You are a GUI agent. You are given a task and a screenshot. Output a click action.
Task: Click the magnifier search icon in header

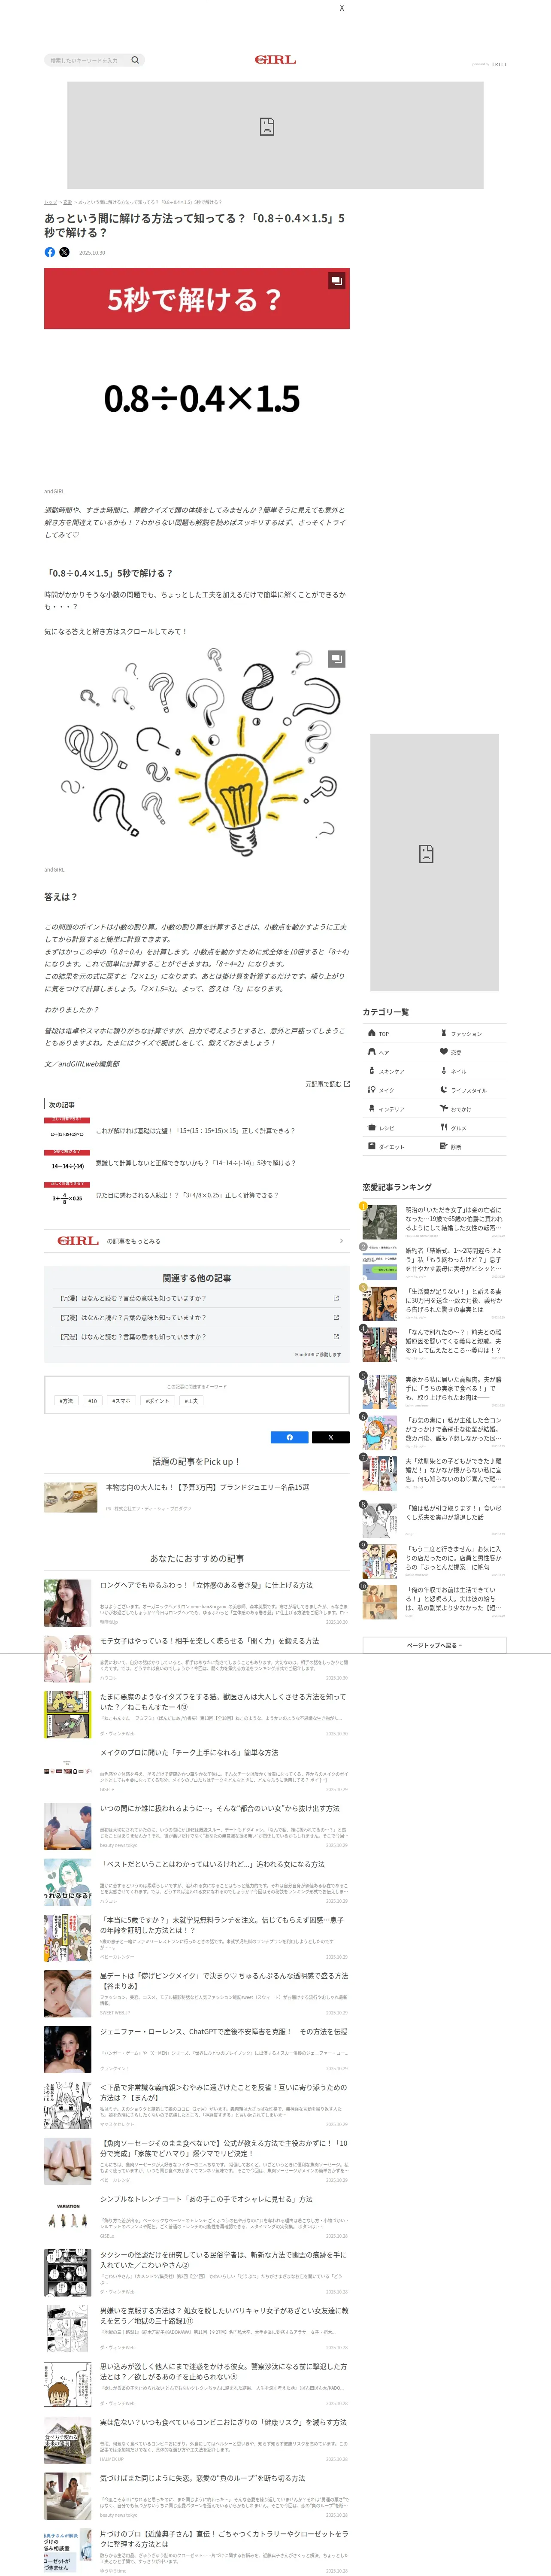pyautogui.click(x=135, y=60)
